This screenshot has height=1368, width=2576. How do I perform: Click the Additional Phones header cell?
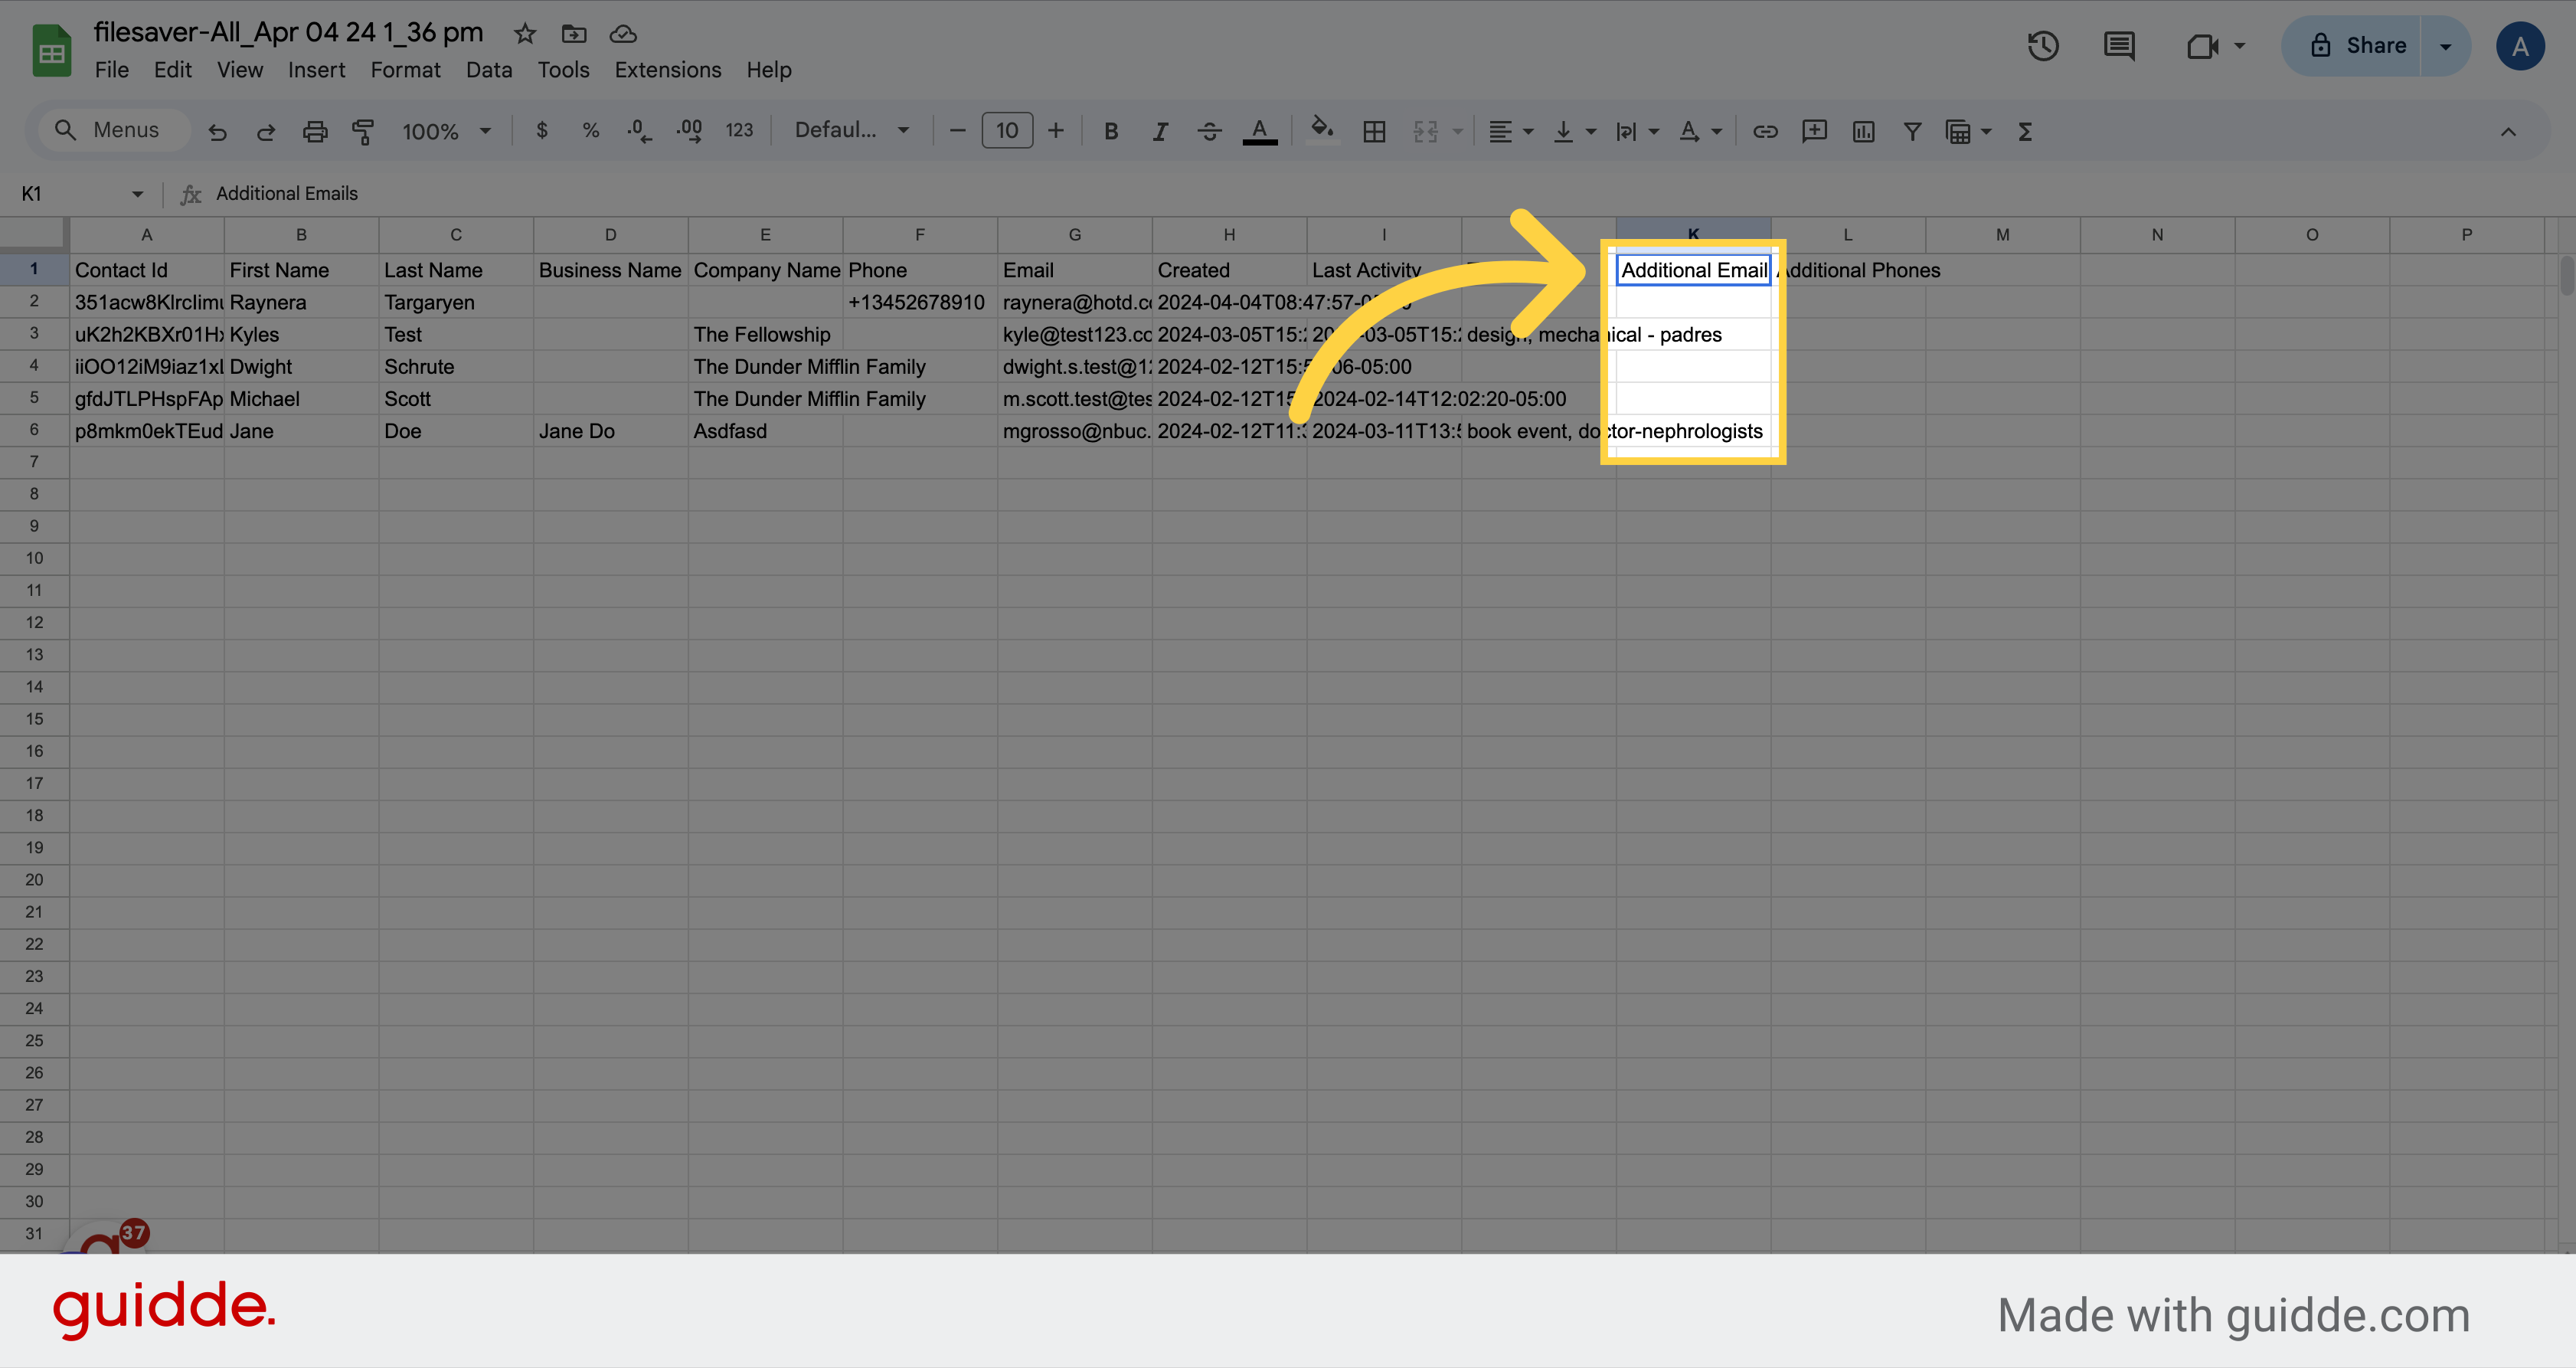[1848, 270]
